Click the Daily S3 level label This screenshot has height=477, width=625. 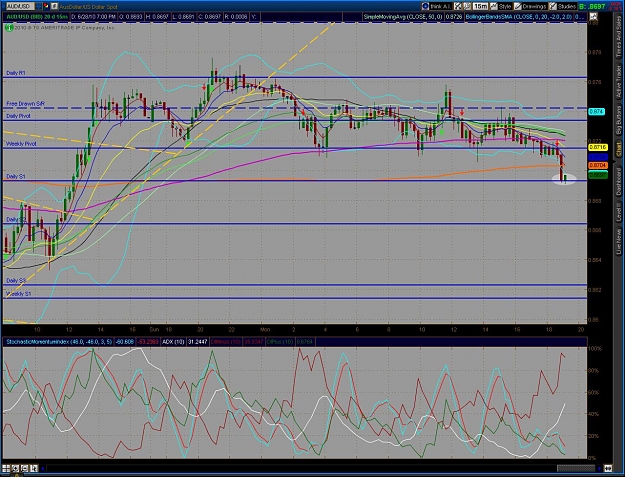tap(16, 281)
